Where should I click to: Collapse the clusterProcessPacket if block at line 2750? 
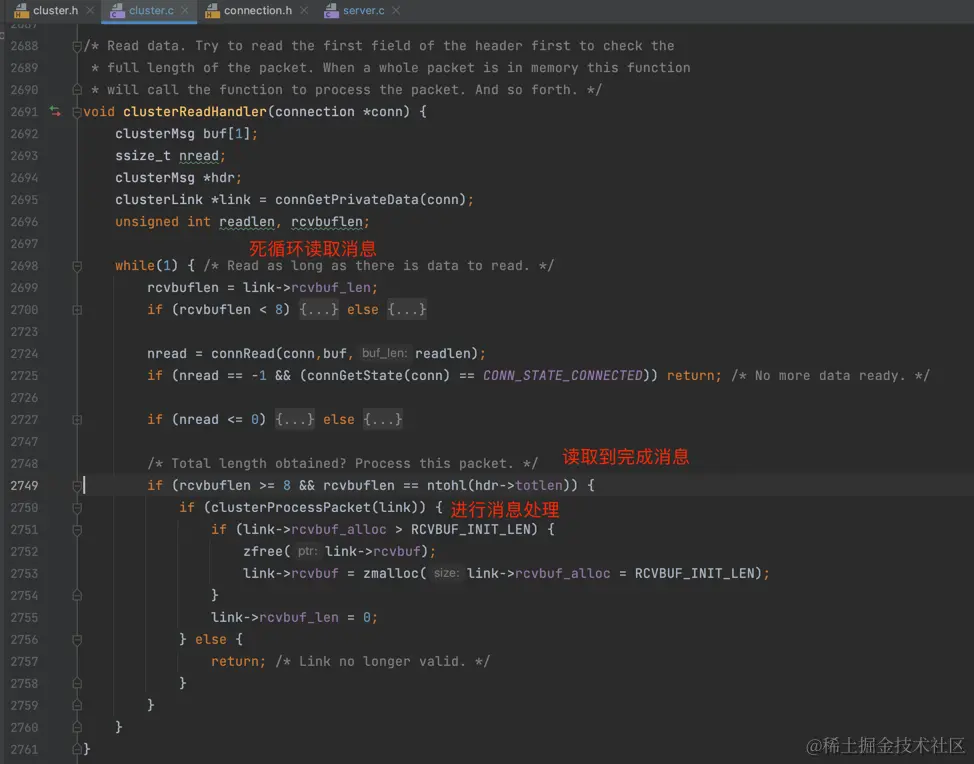tap(77, 507)
